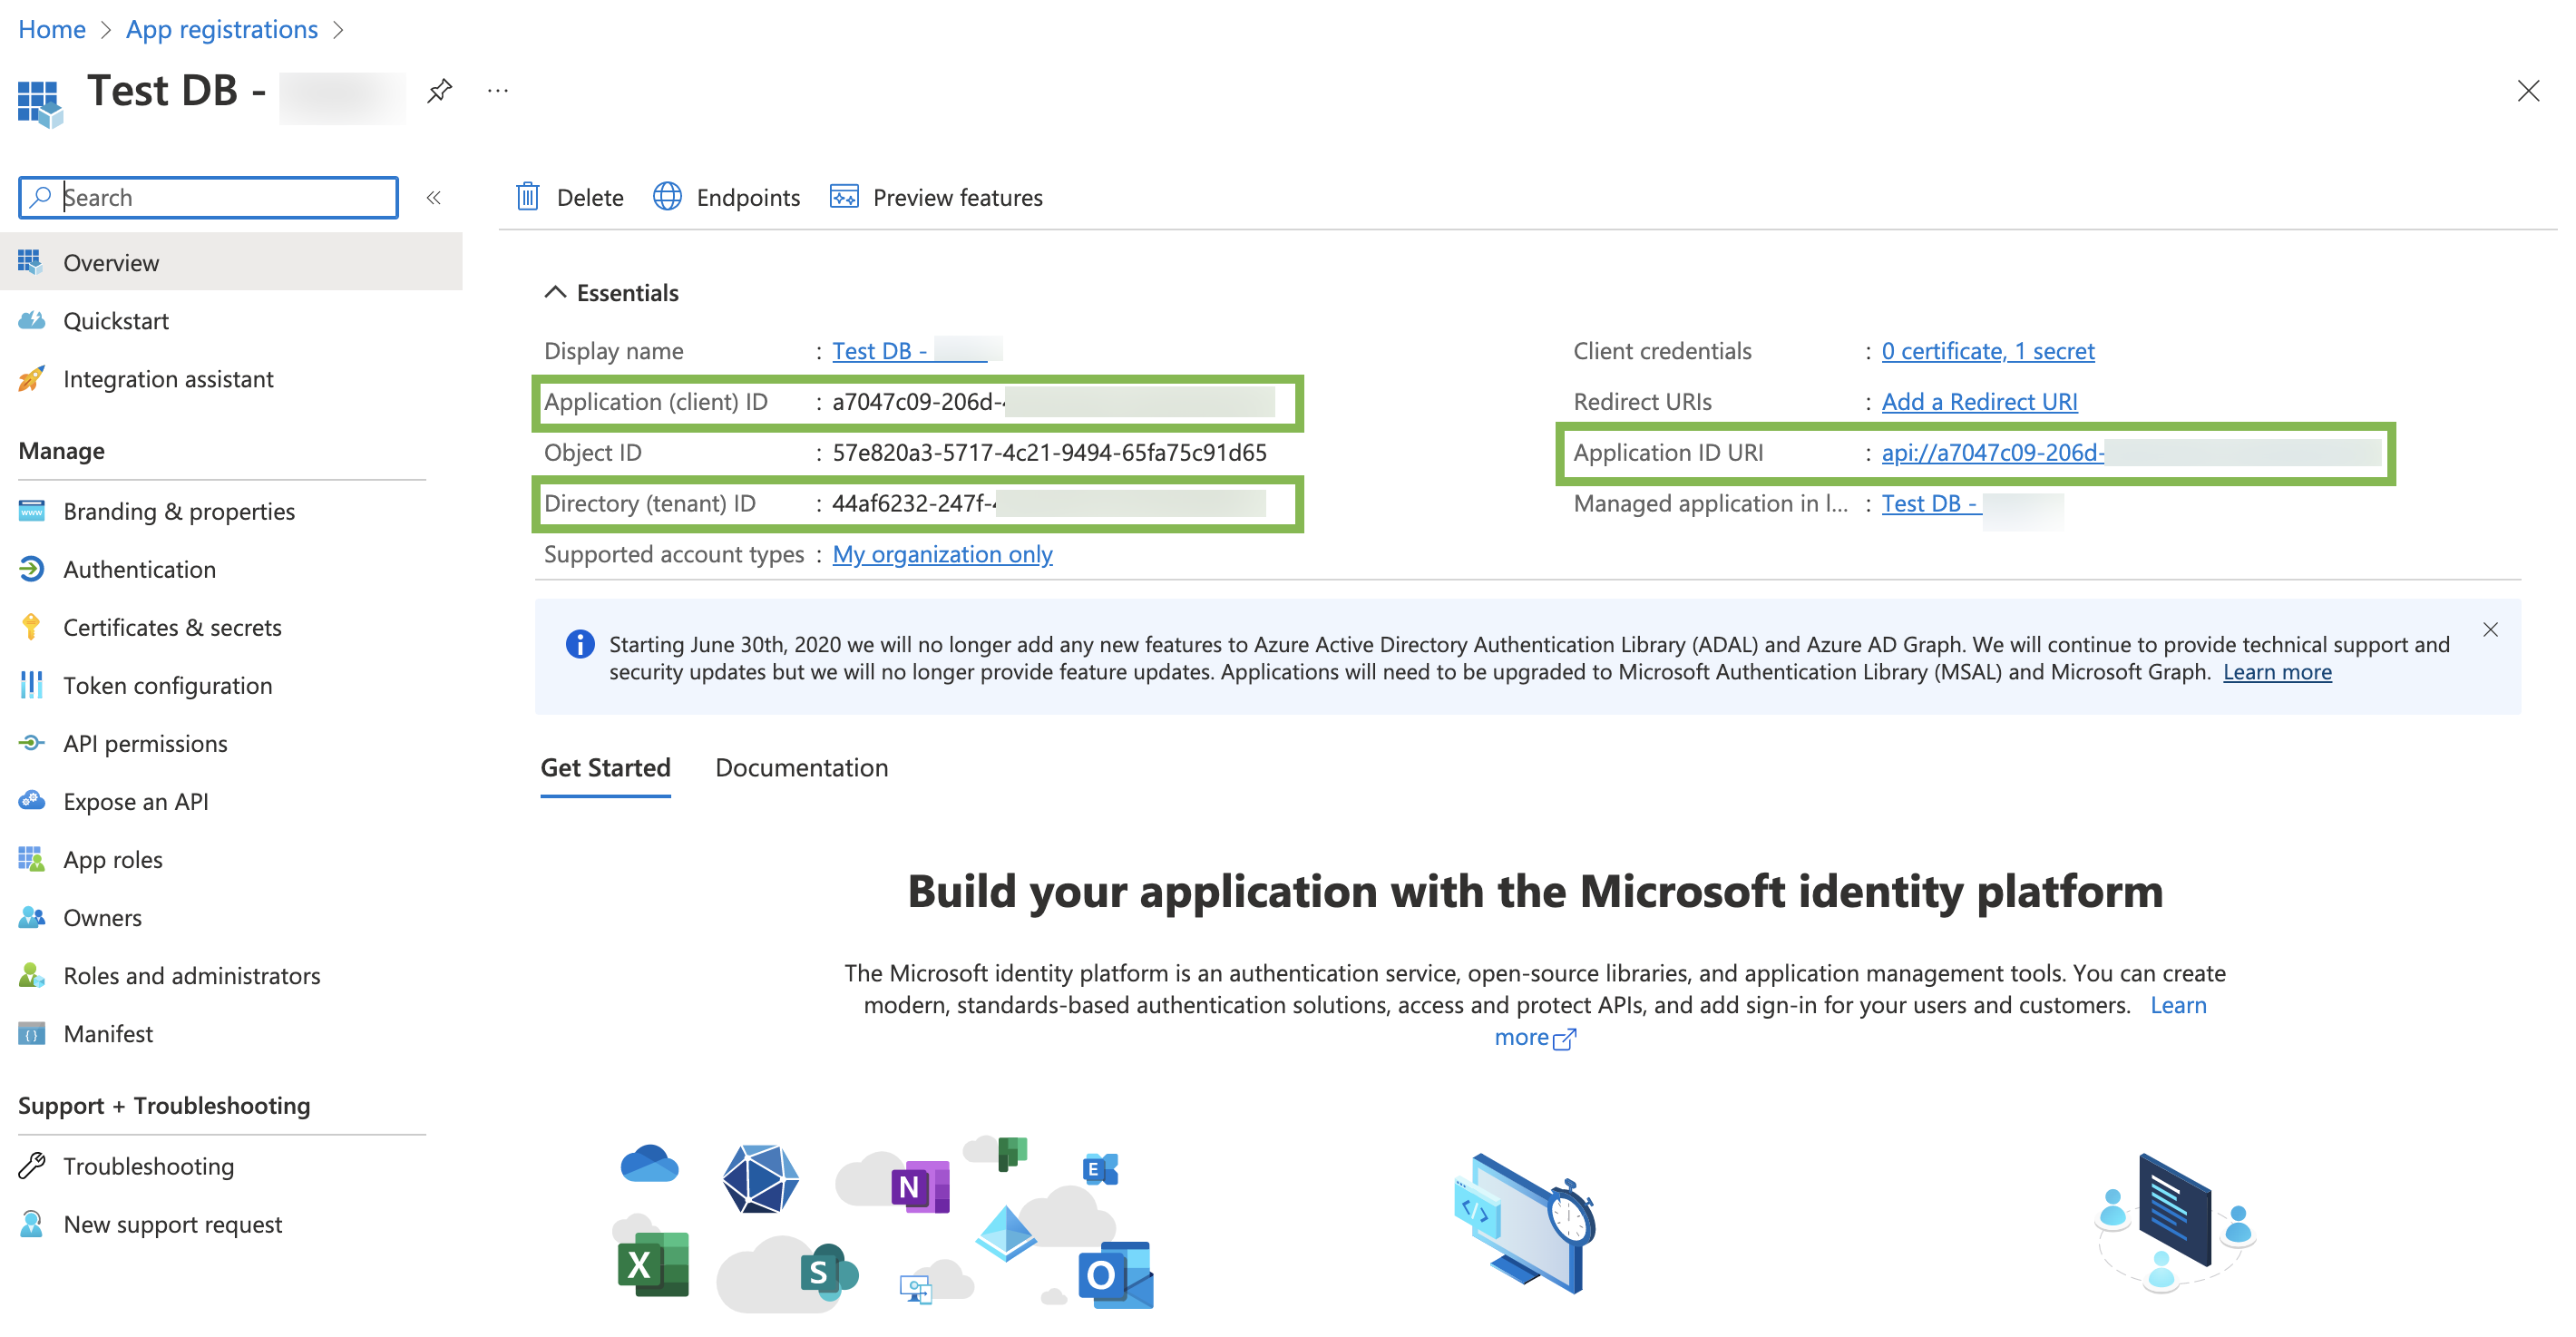Open Token configuration icon
2576x1337 pixels.
[x=31, y=684]
